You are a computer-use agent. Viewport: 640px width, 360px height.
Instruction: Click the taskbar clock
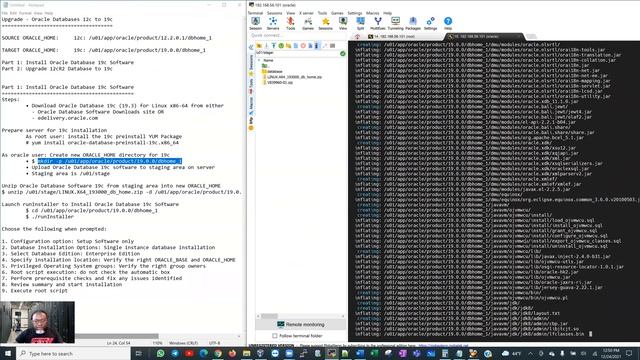pos(611,353)
